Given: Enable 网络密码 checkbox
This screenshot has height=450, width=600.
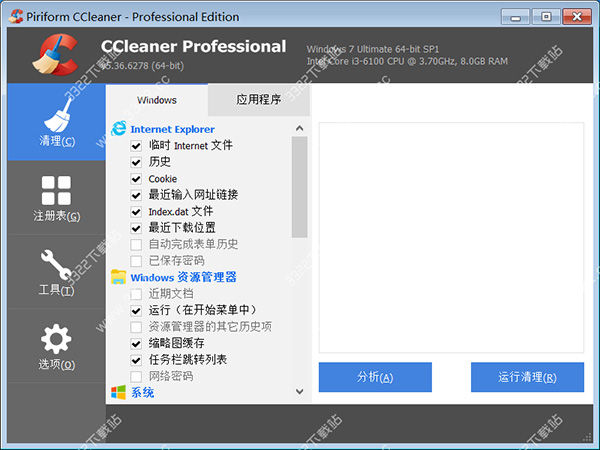Looking at the screenshot, I should 136,376.
